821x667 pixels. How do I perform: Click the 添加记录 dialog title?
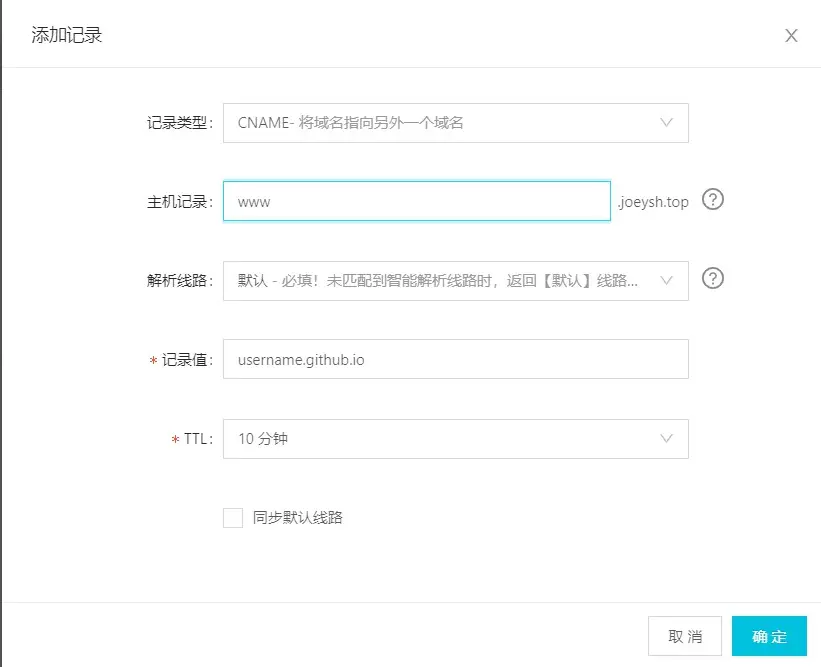[66, 35]
